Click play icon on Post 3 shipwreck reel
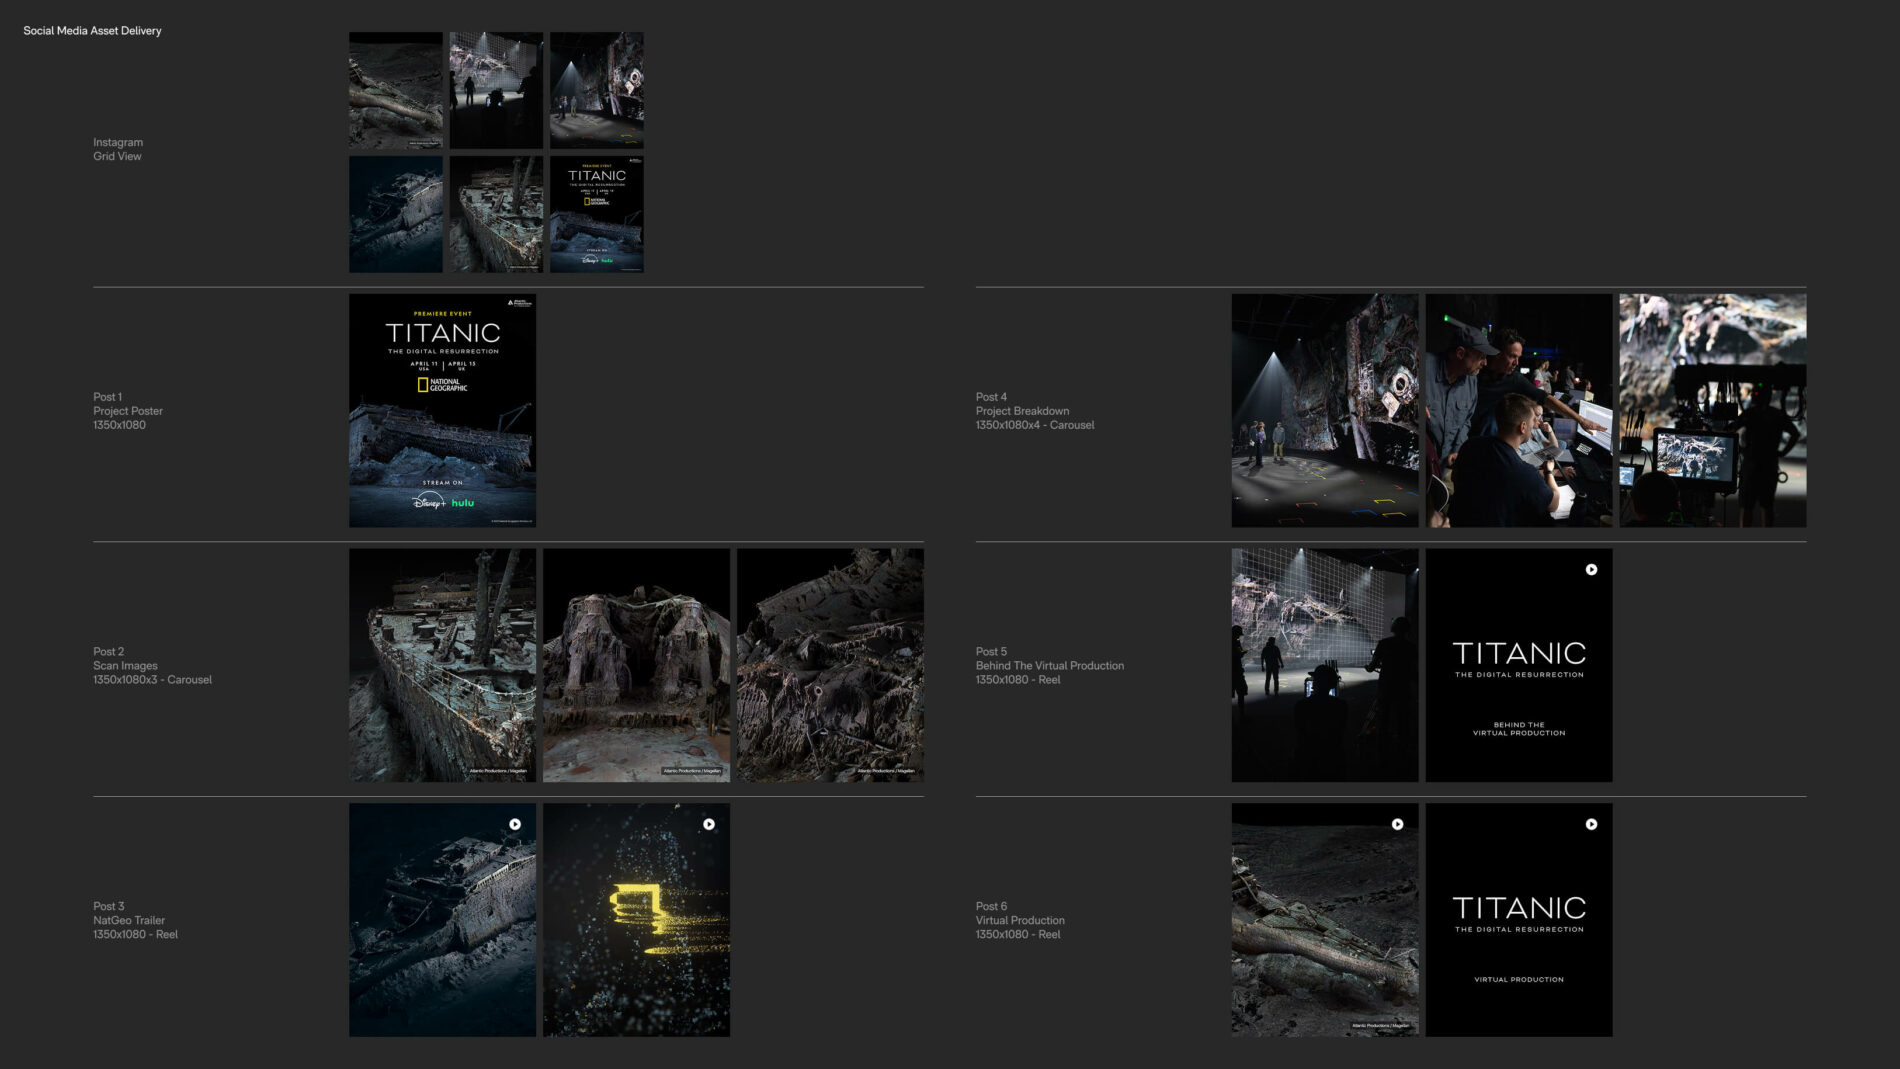The width and height of the screenshot is (1900, 1069). pyautogui.click(x=515, y=824)
